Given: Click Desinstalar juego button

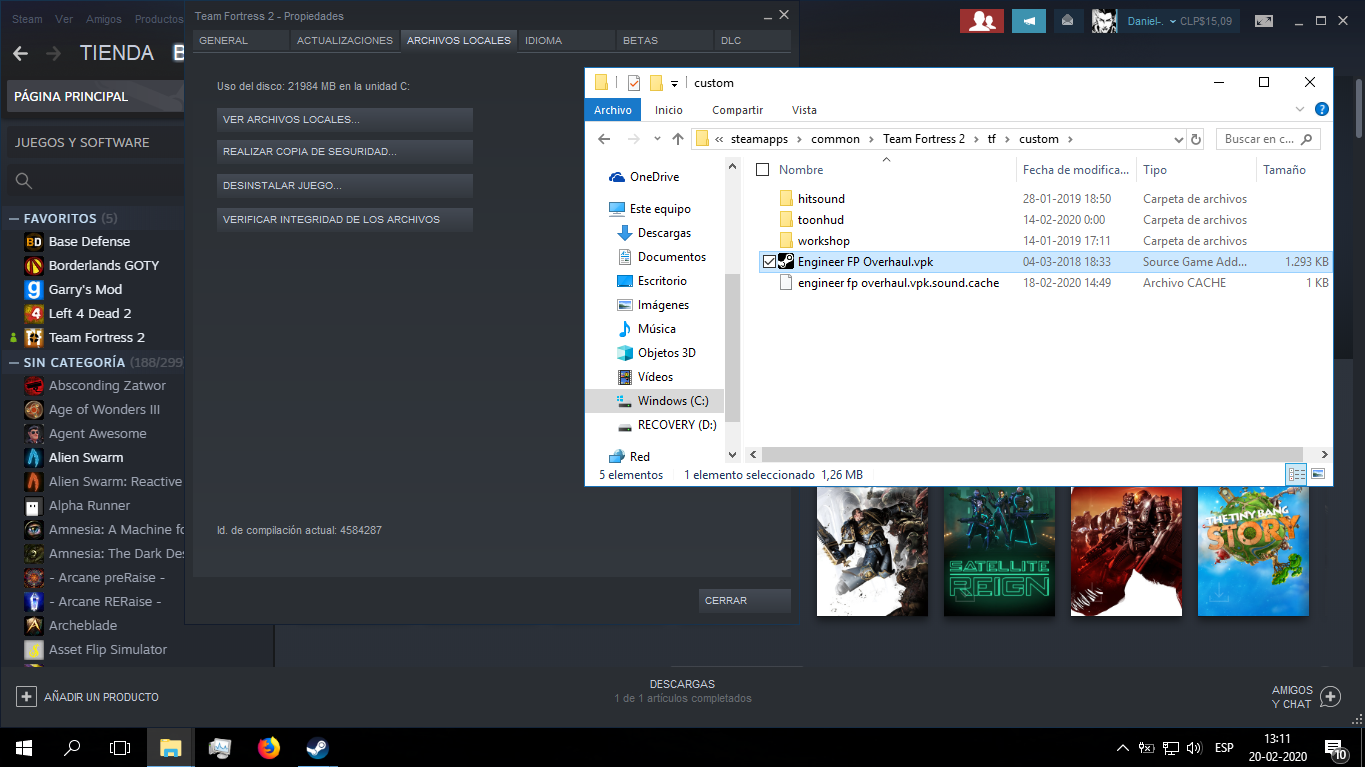Looking at the screenshot, I should tap(345, 186).
